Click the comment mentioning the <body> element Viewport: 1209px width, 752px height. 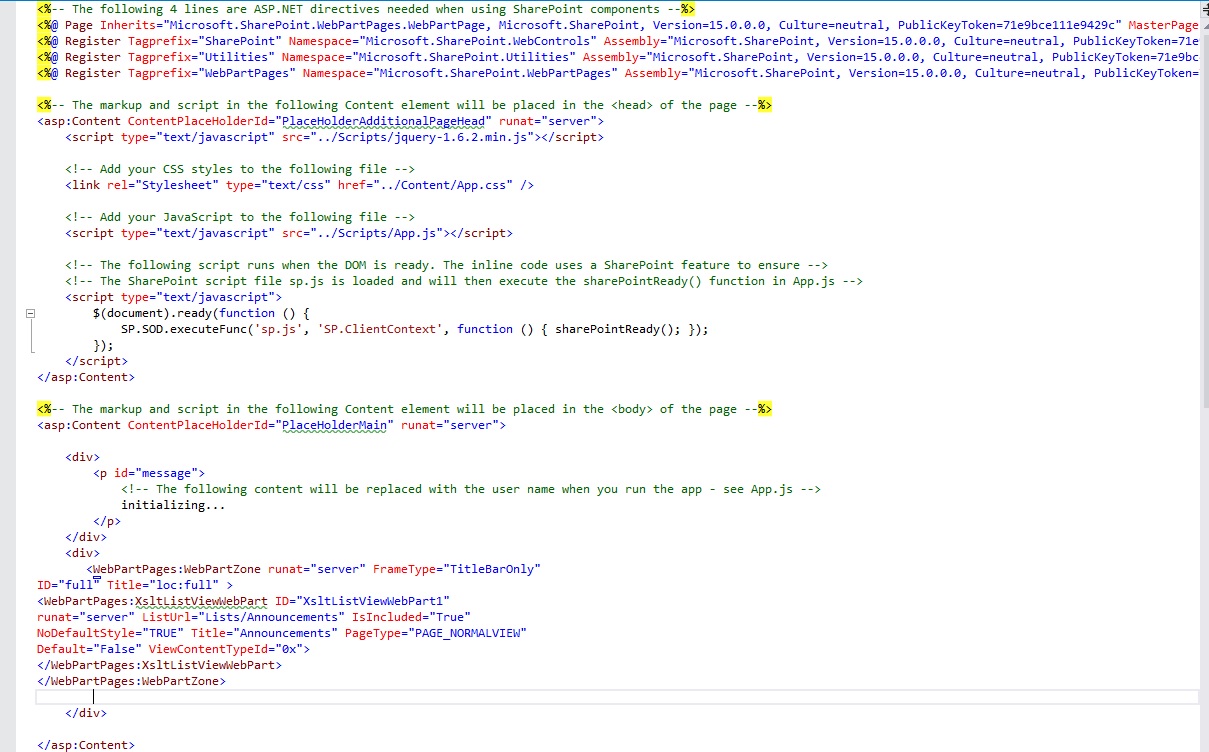pos(404,409)
